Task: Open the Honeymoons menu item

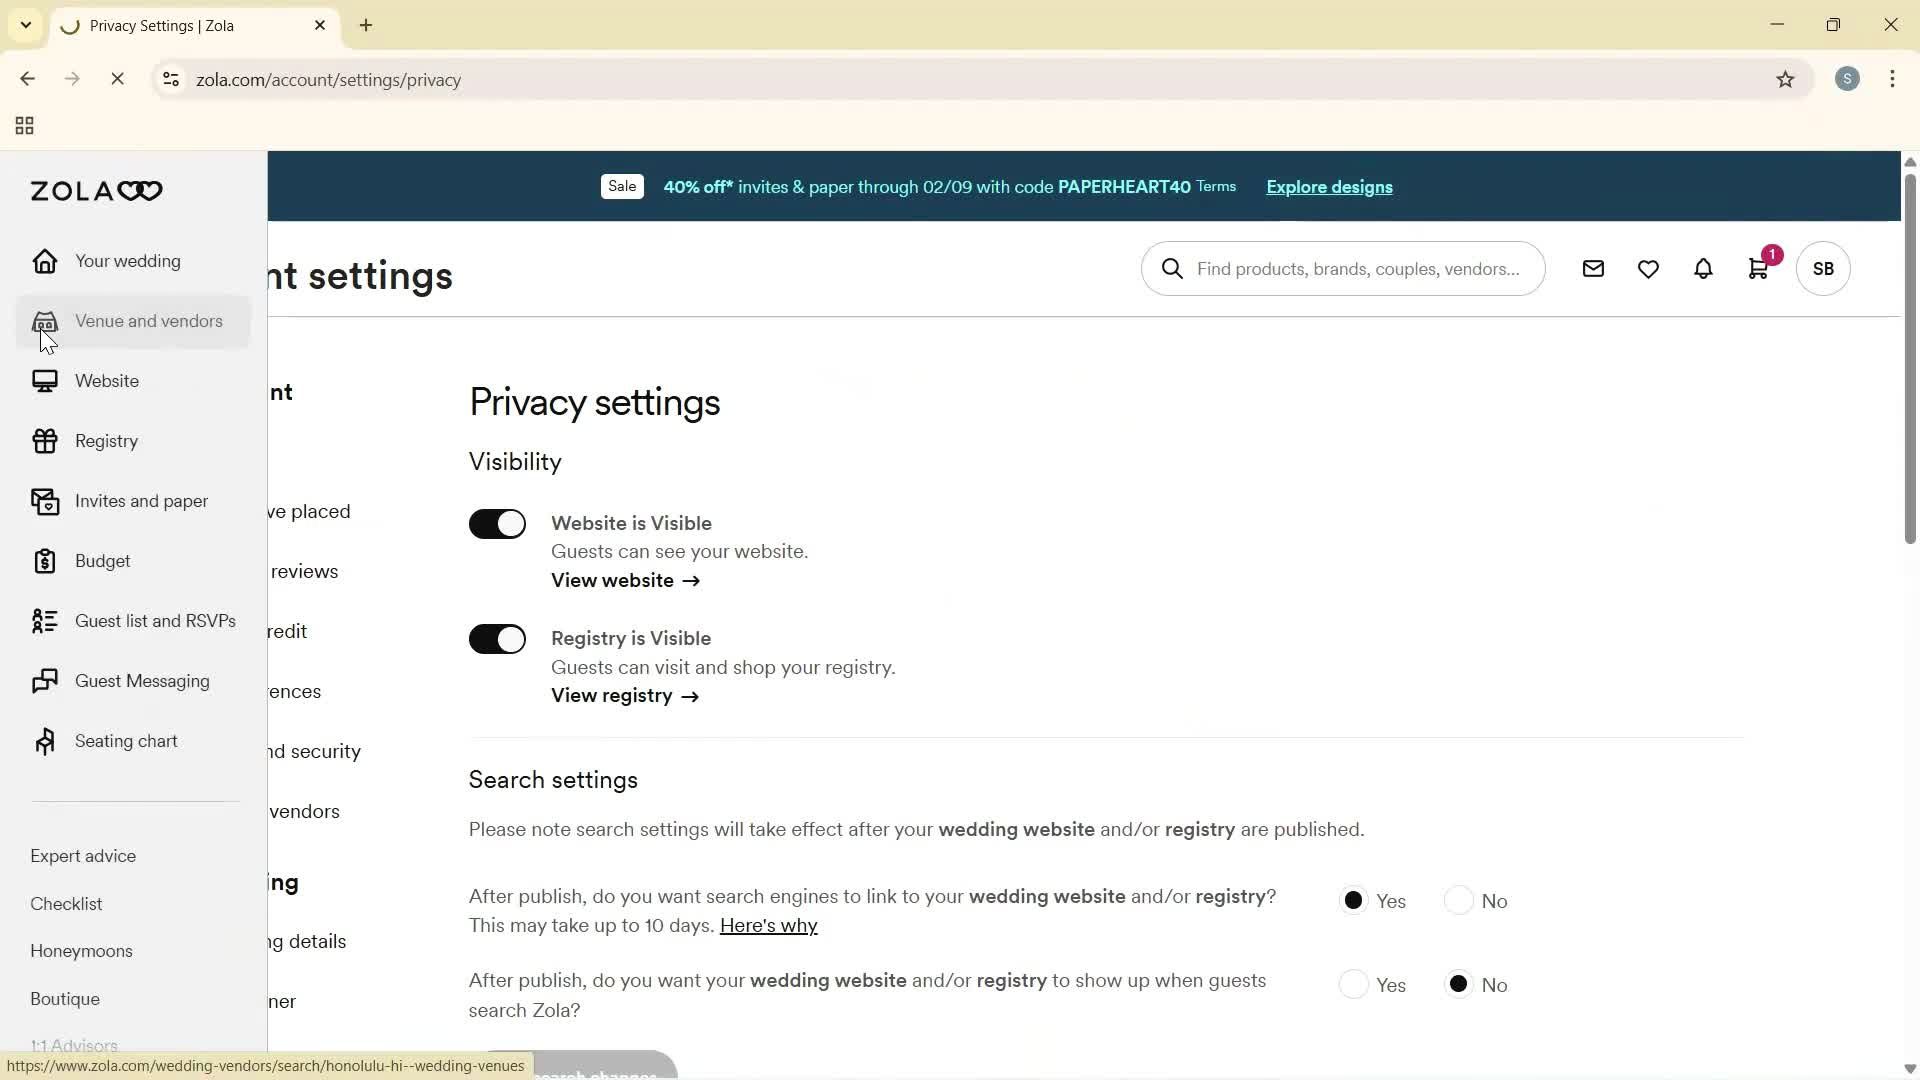Action: (x=81, y=951)
